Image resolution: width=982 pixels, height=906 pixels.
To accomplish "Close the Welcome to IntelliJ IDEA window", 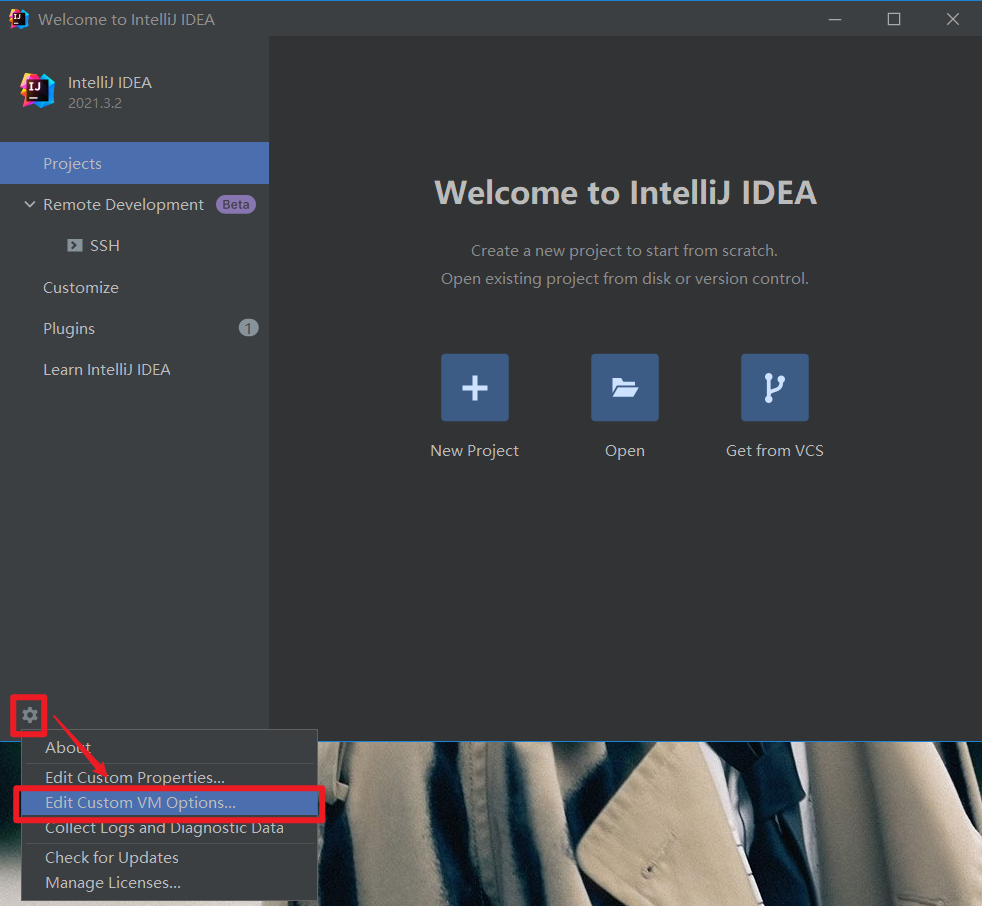I will 953,19.
